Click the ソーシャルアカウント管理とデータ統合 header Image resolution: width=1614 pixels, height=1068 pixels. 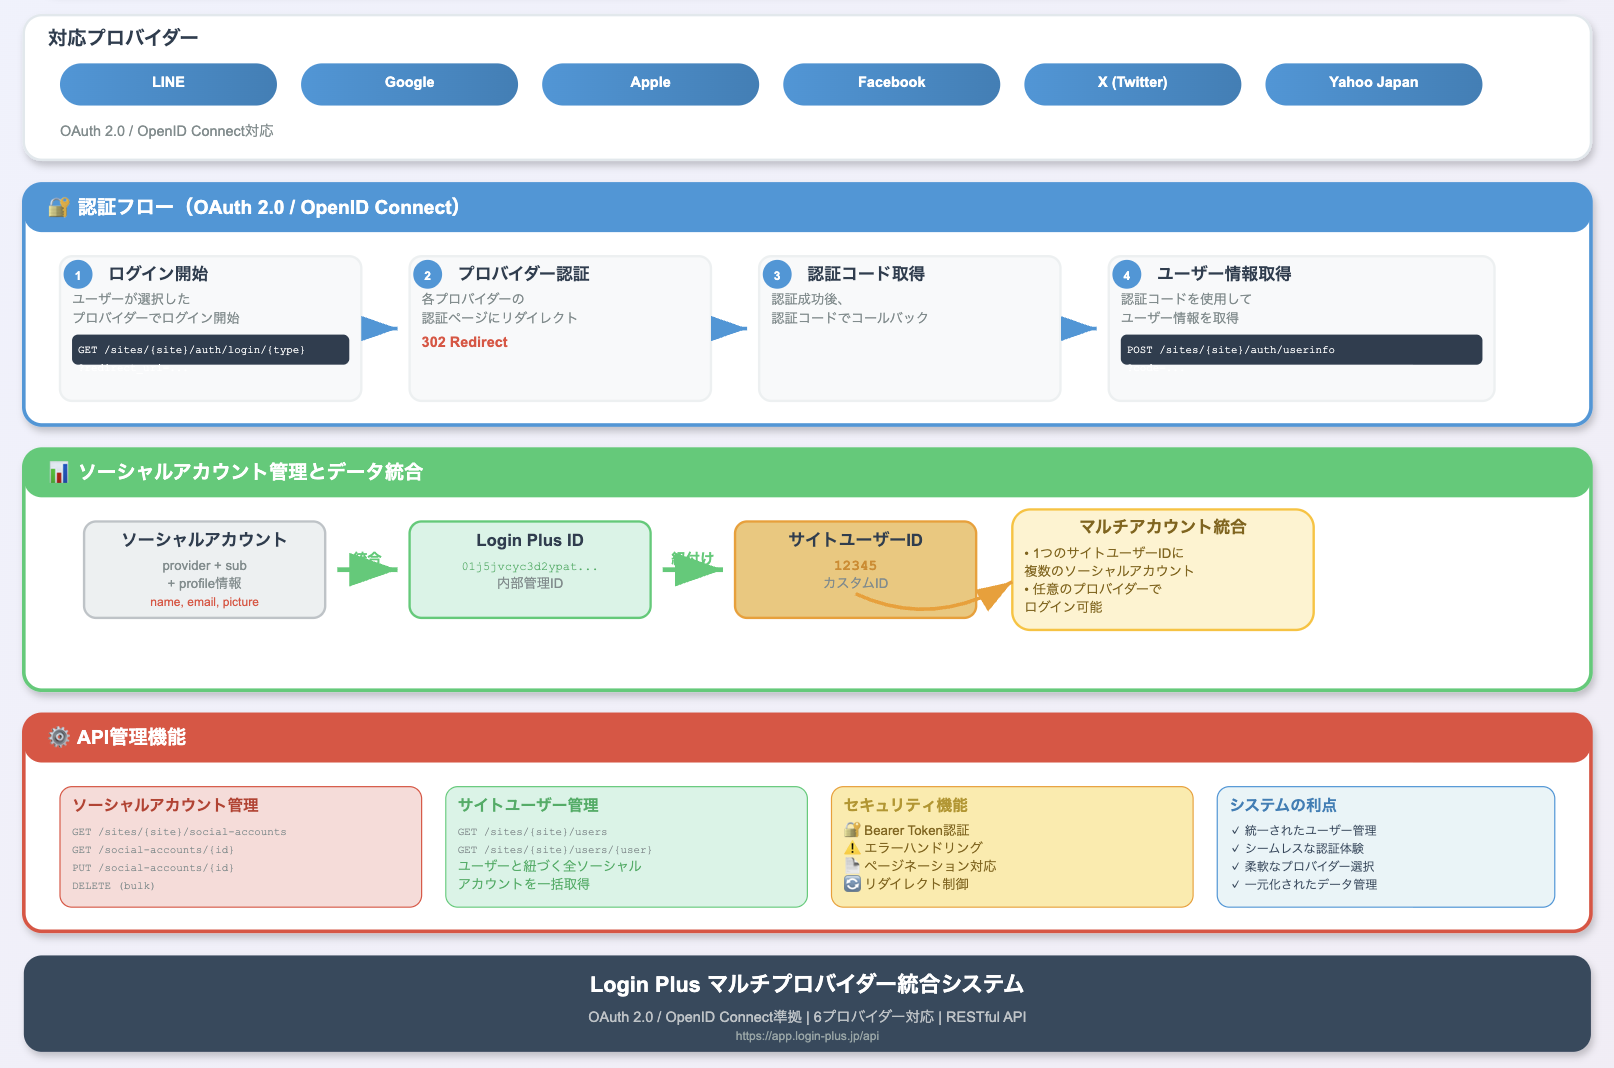(250, 472)
